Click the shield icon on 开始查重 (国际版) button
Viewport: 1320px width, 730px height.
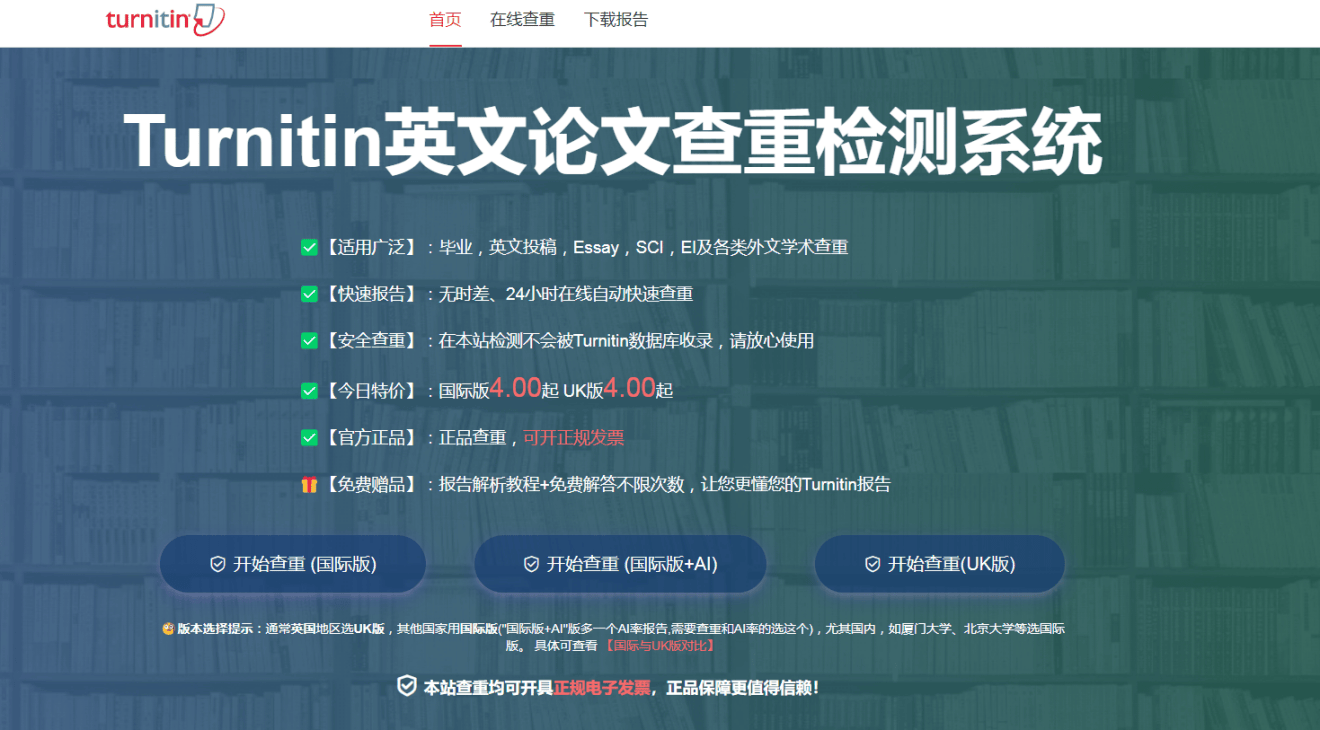coord(218,564)
